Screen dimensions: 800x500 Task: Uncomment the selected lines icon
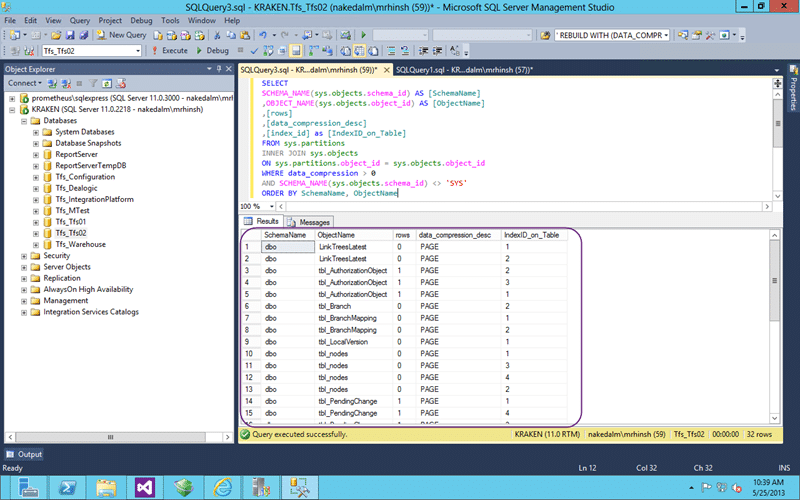click(405, 51)
